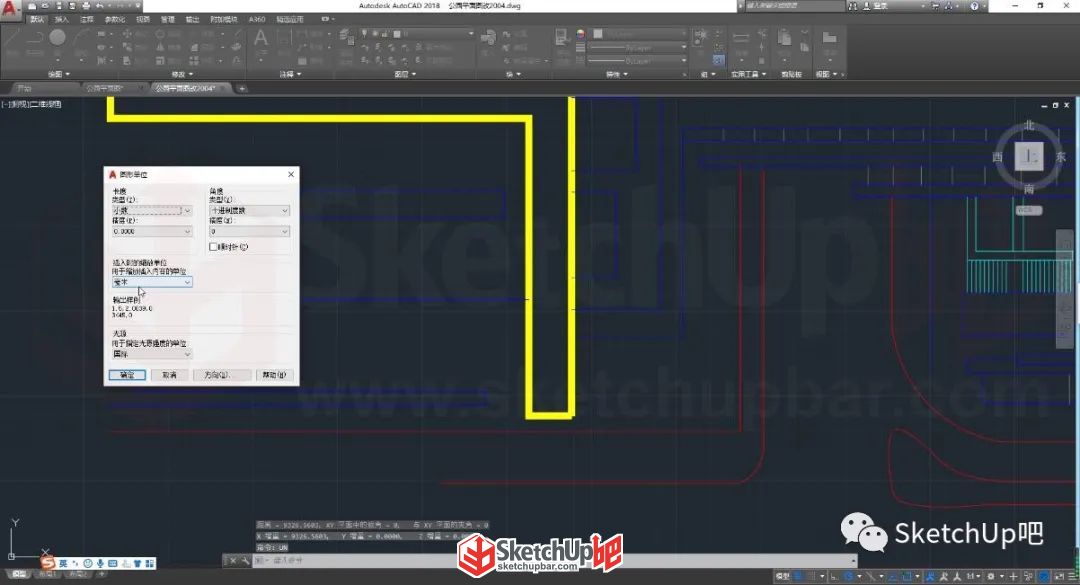Click the Group icon in the 组 panel
This screenshot has height=585, width=1080.
coord(700,37)
